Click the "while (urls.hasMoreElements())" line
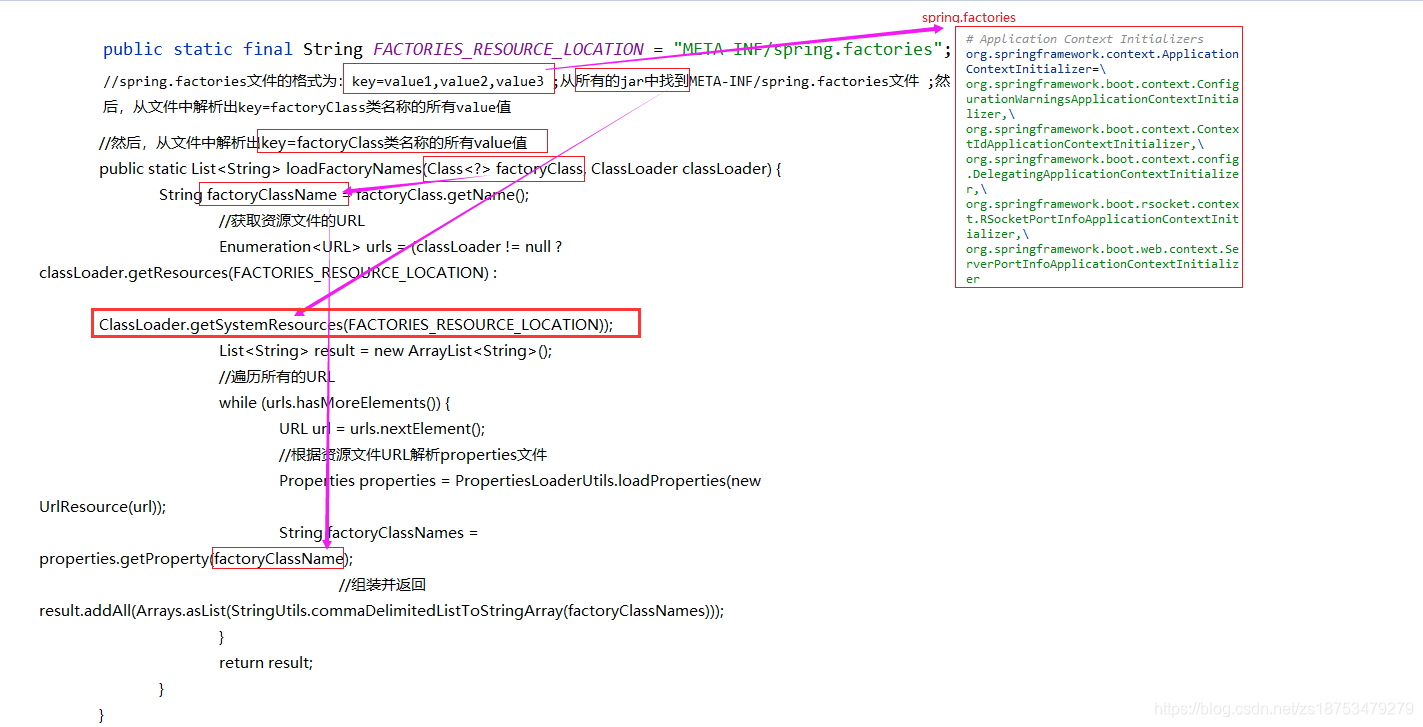 click(335, 402)
